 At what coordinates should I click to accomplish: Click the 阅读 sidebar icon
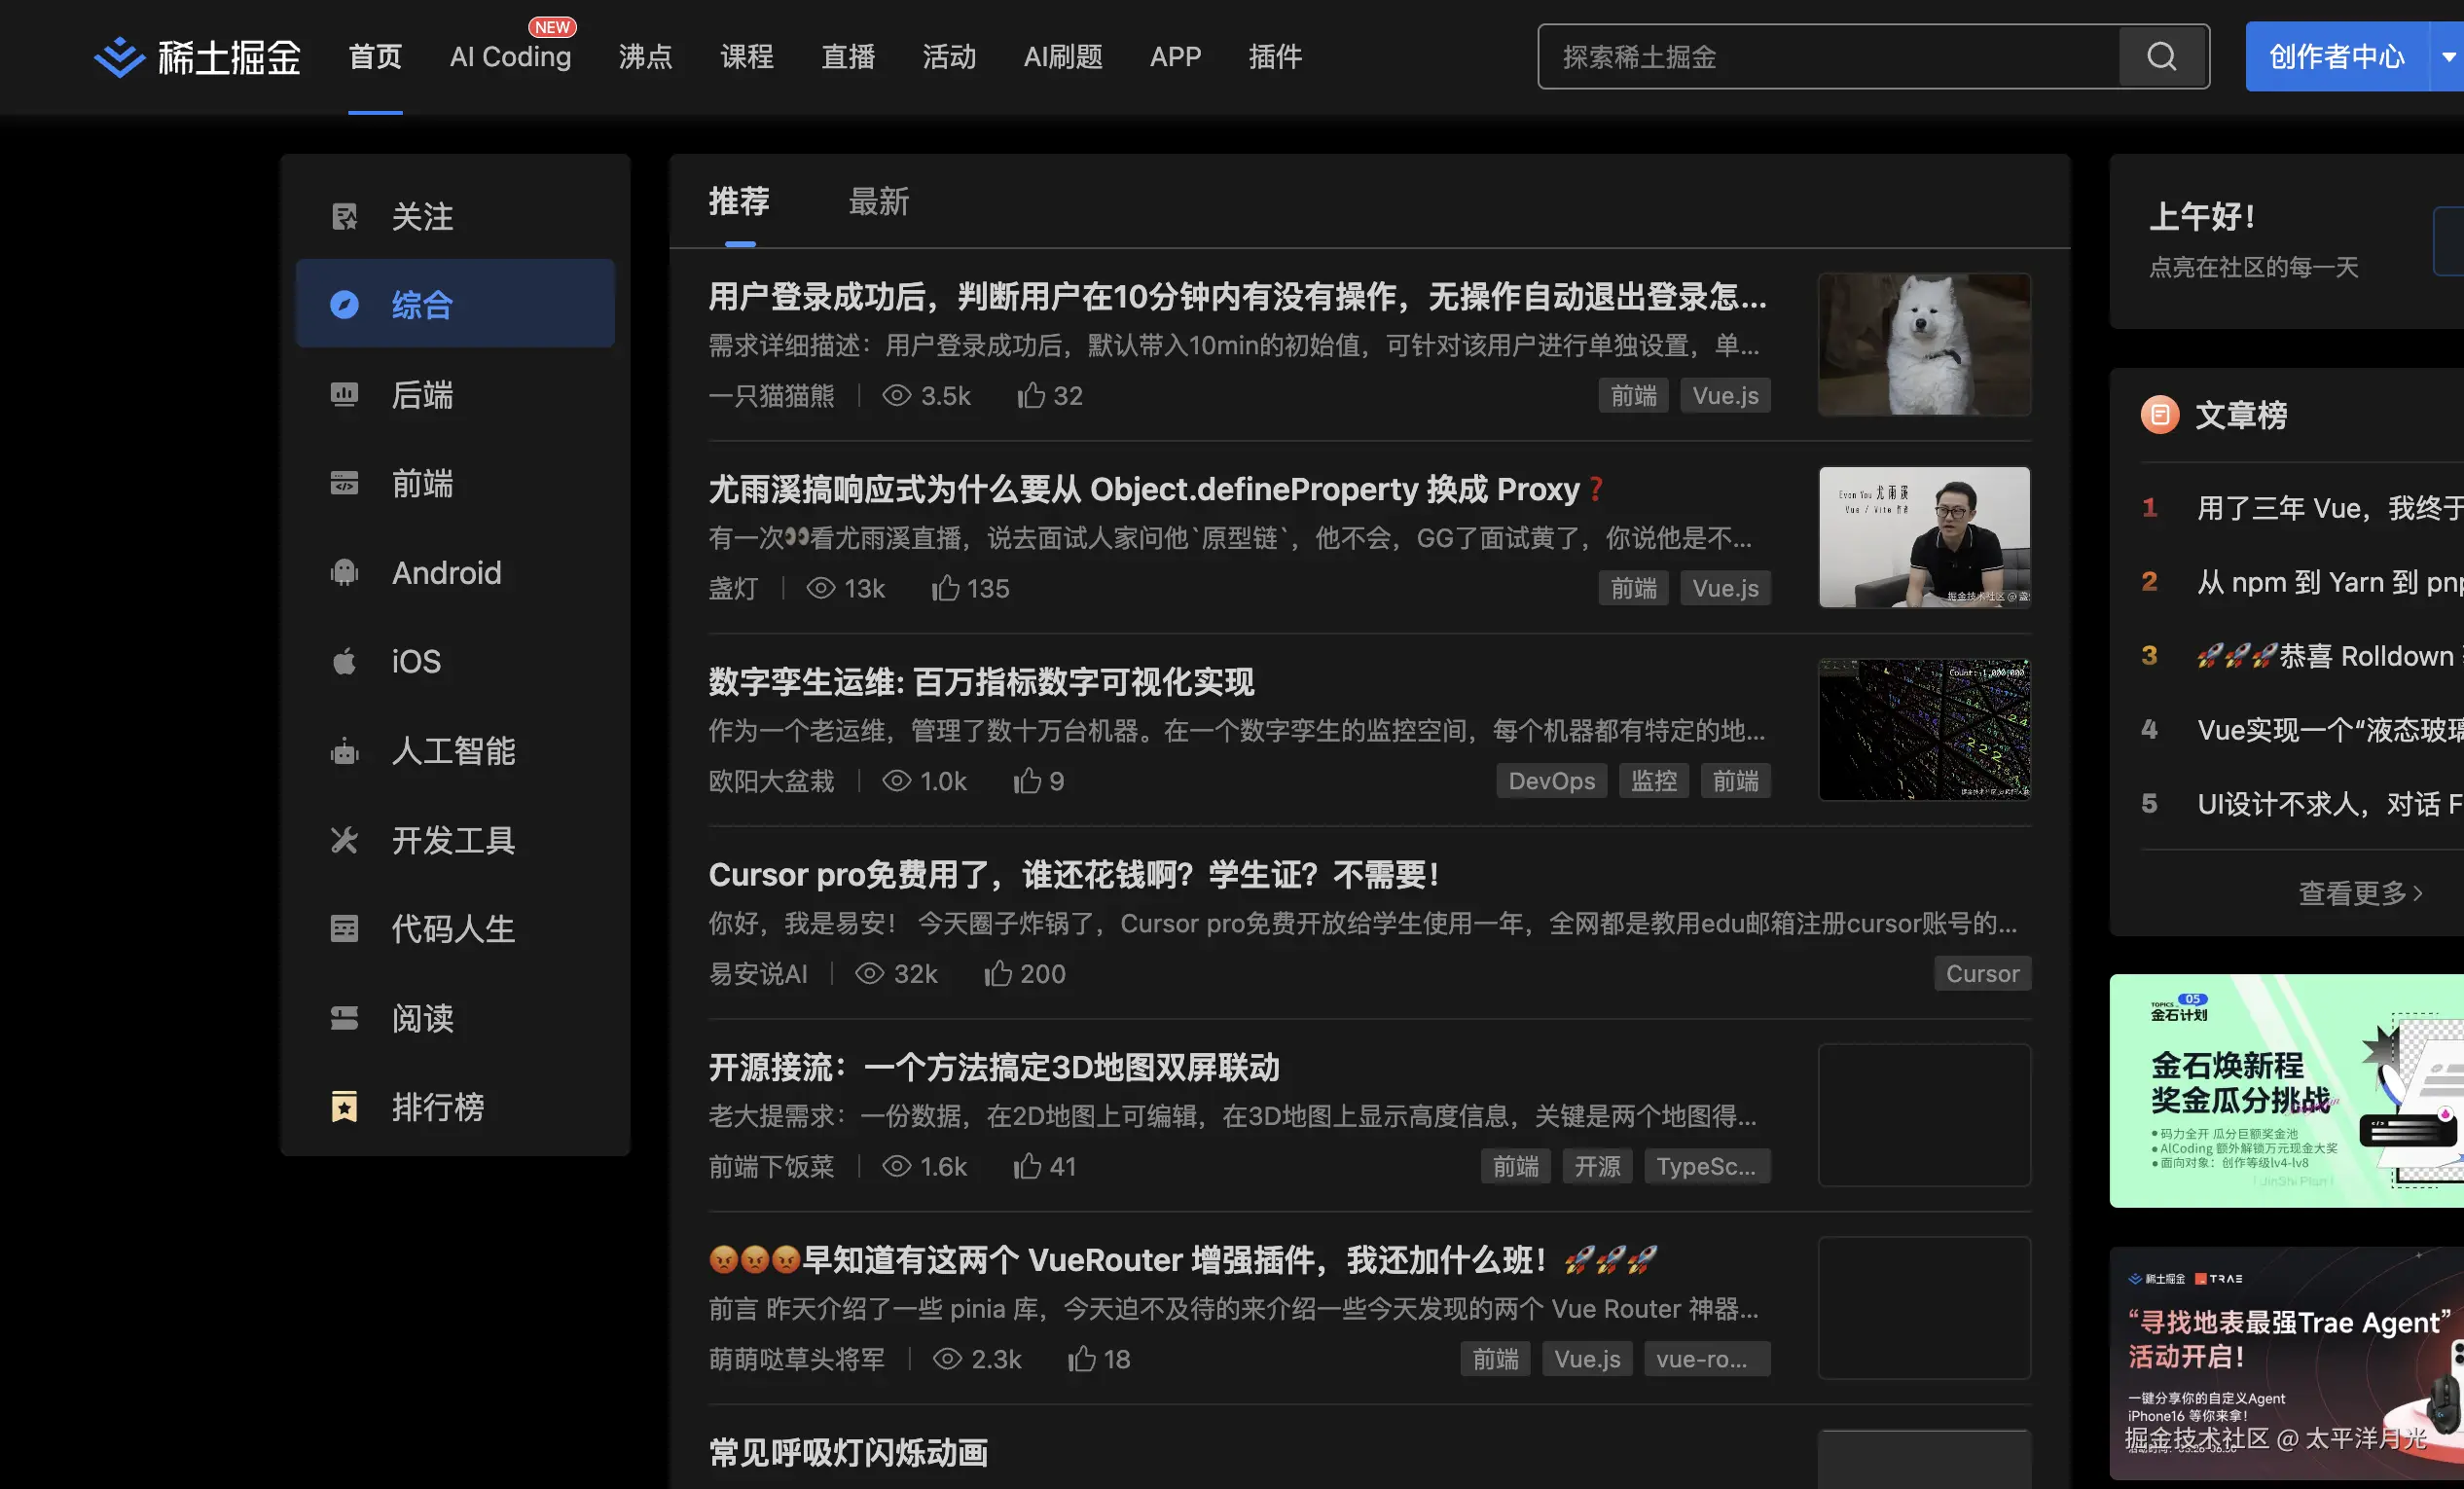[344, 1017]
